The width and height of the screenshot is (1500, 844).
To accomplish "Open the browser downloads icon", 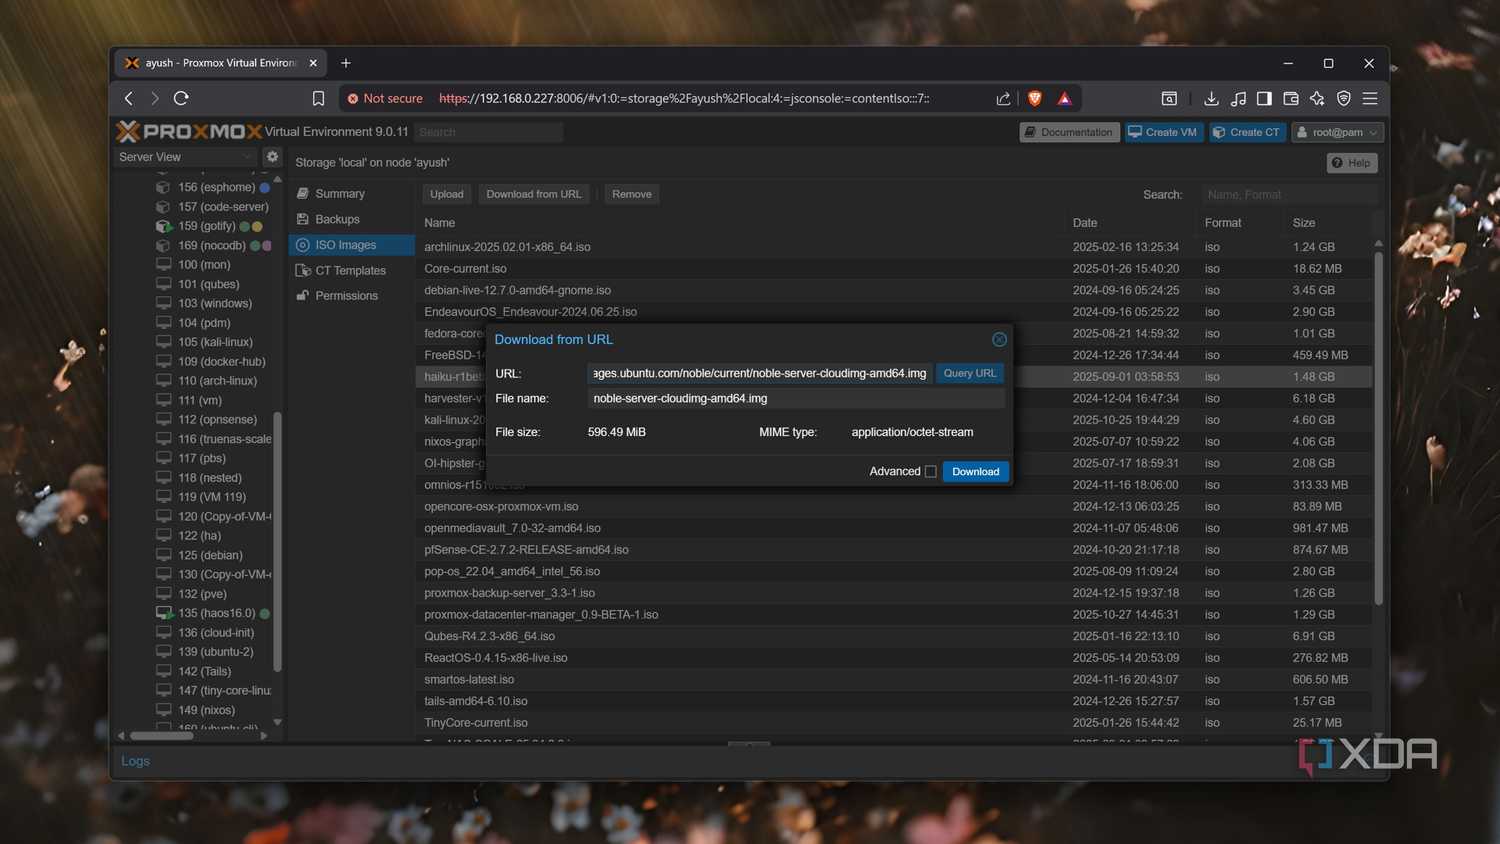I will coord(1211,98).
